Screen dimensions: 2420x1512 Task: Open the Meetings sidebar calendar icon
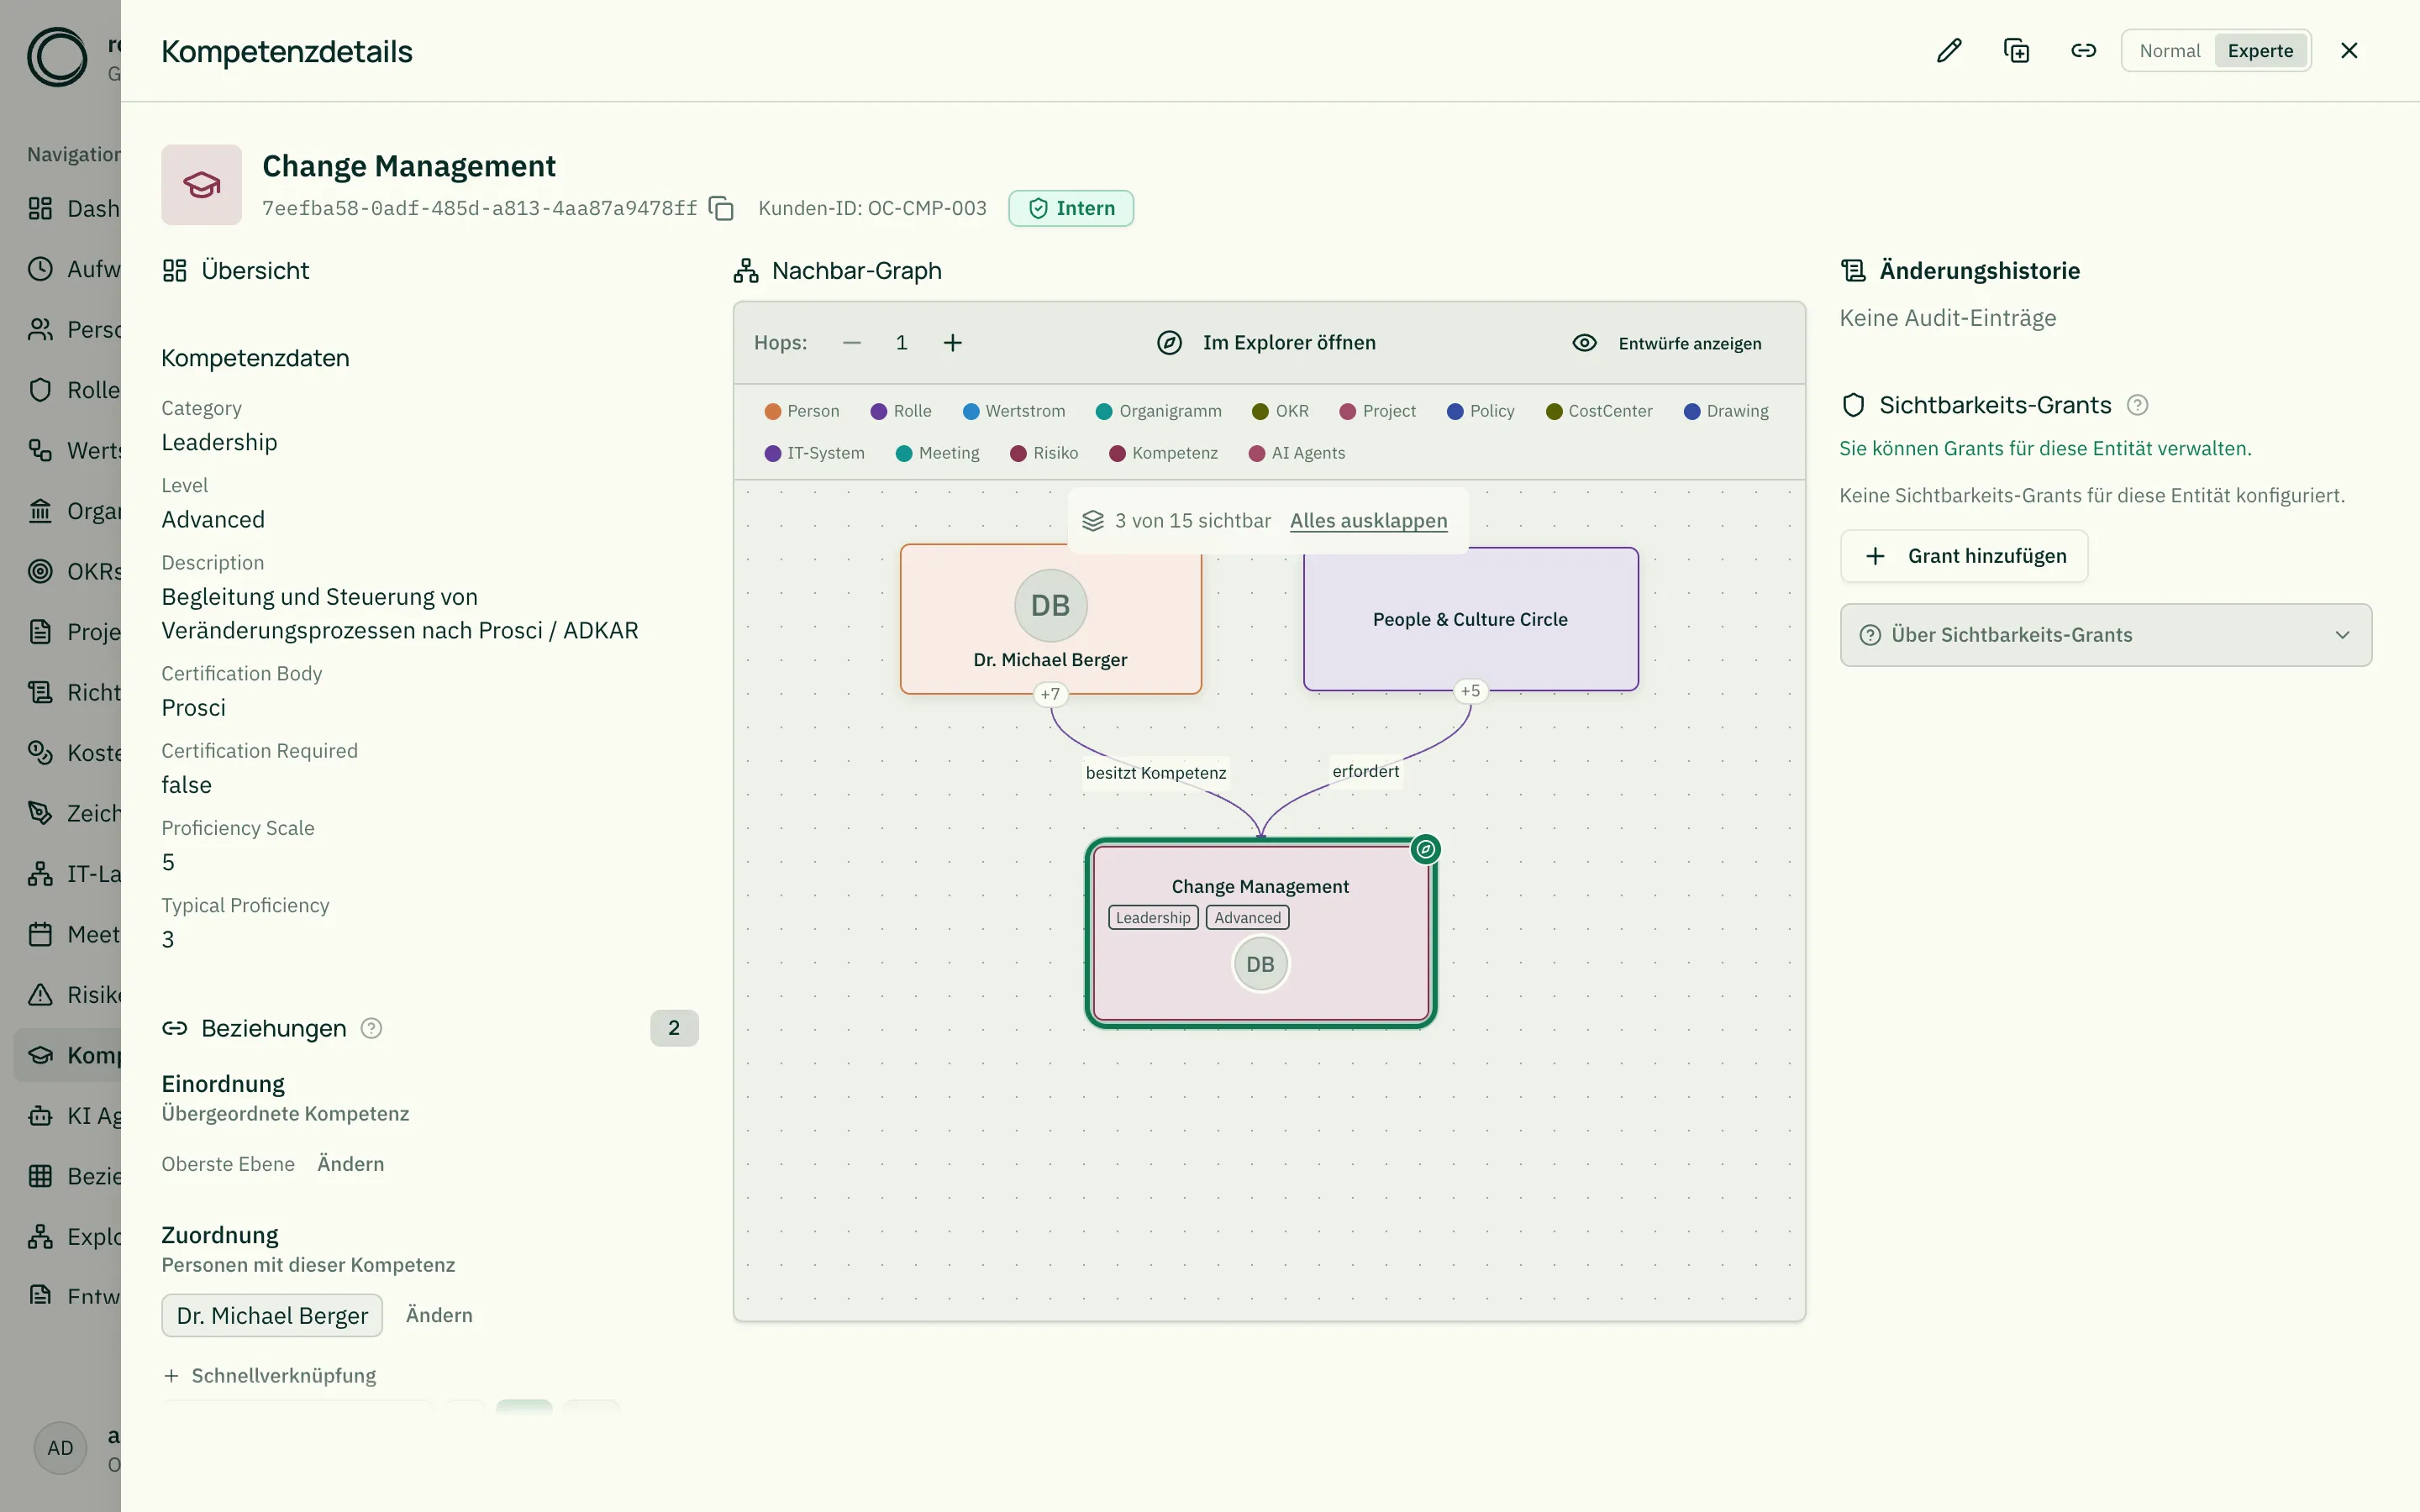click(x=40, y=934)
